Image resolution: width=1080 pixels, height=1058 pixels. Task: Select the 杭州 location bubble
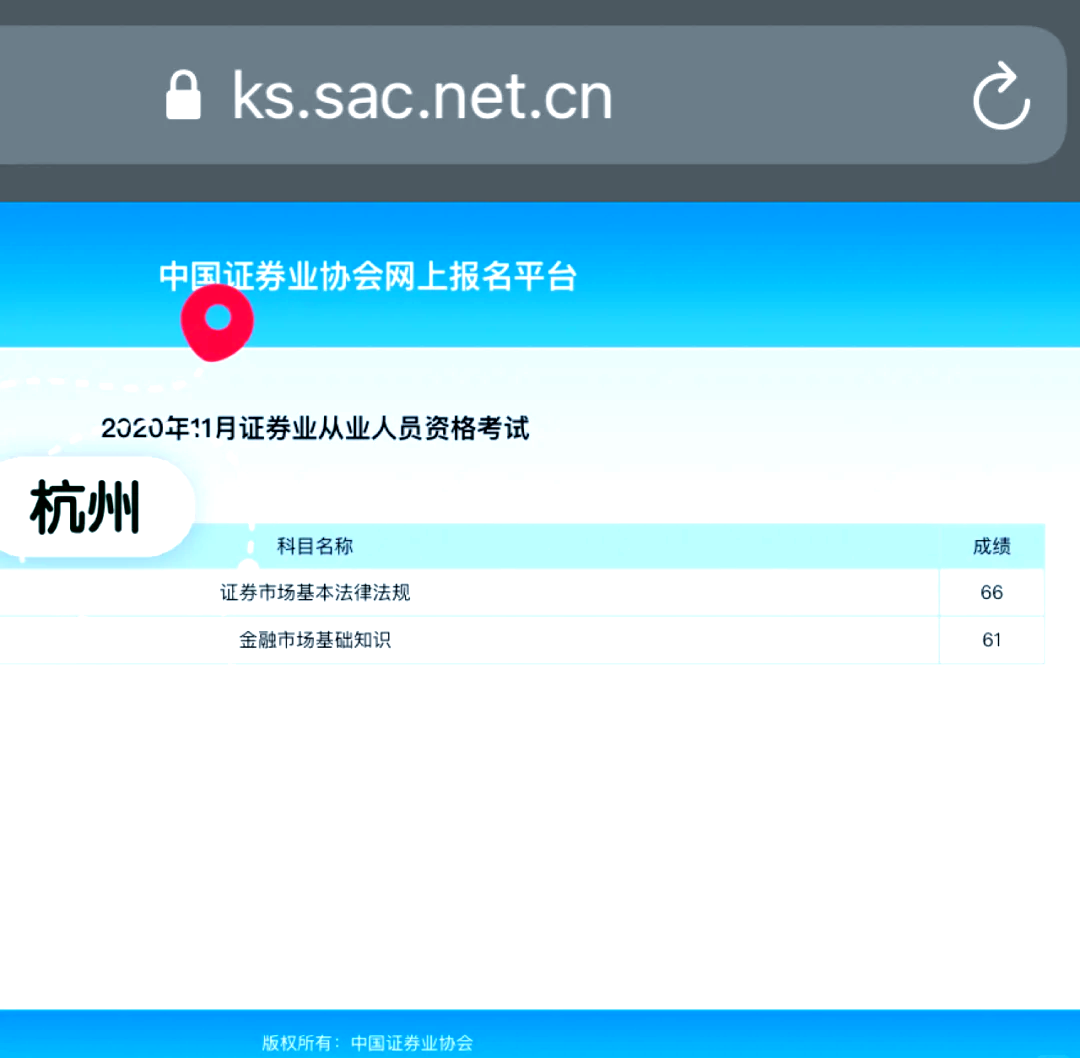point(90,506)
